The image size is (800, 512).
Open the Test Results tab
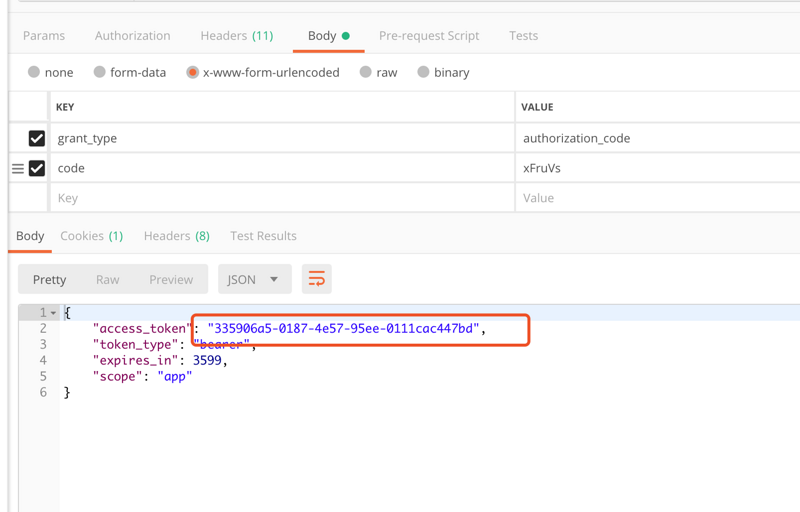[263, 236]
